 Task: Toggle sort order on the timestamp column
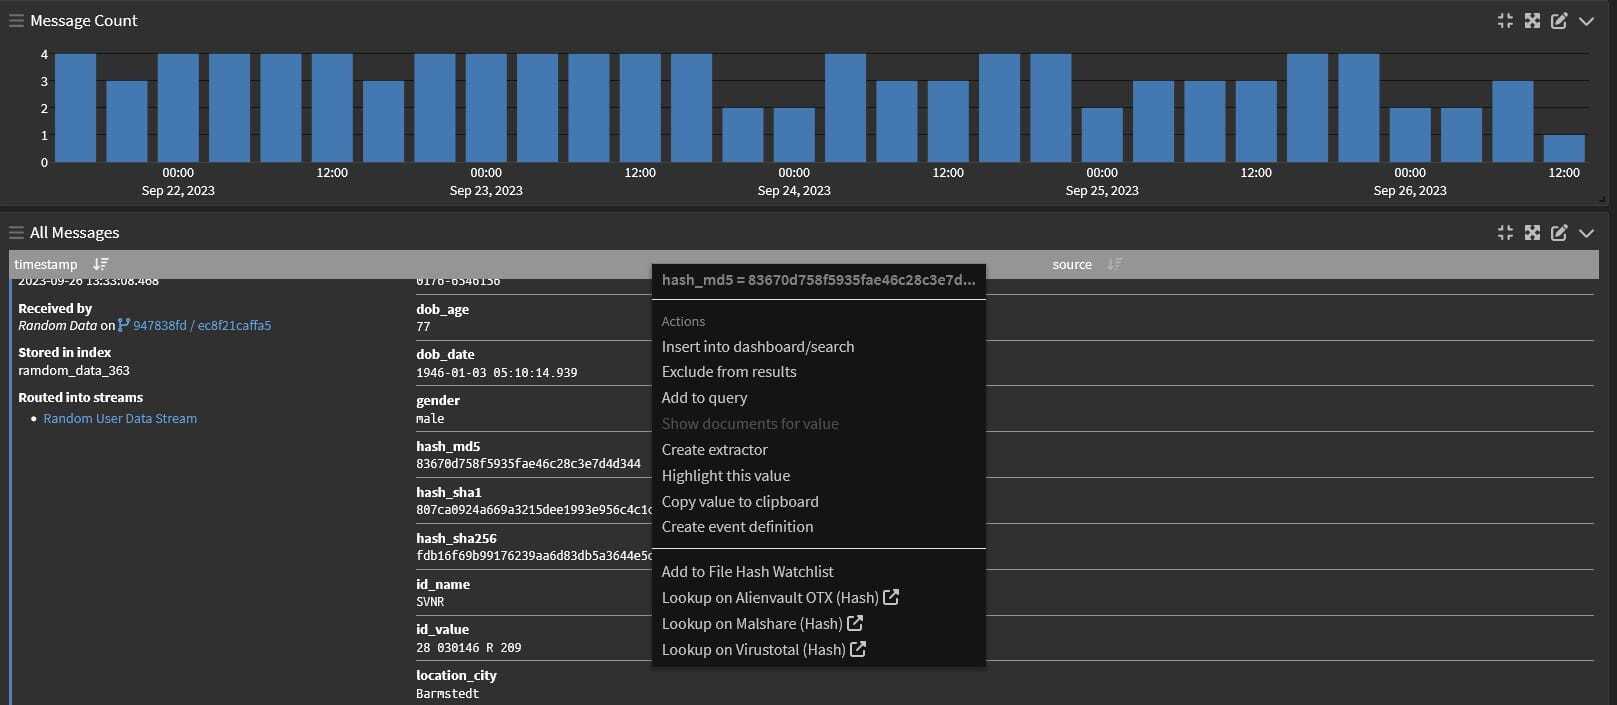point(100,264)
